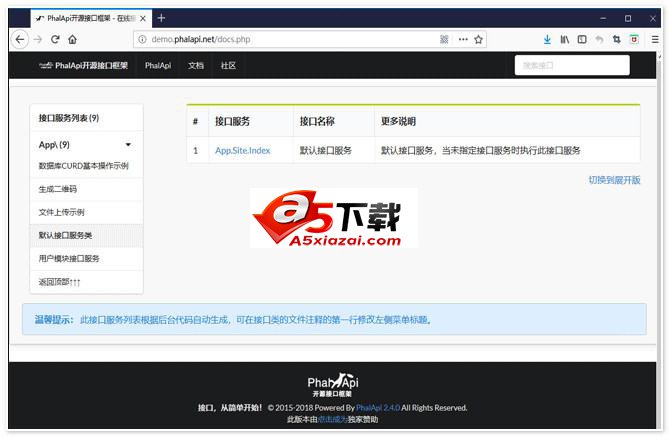Click the undo arrow toolbar icon
Image resolution: width=669 pixels, height=437 pixels.
point(599,39)
